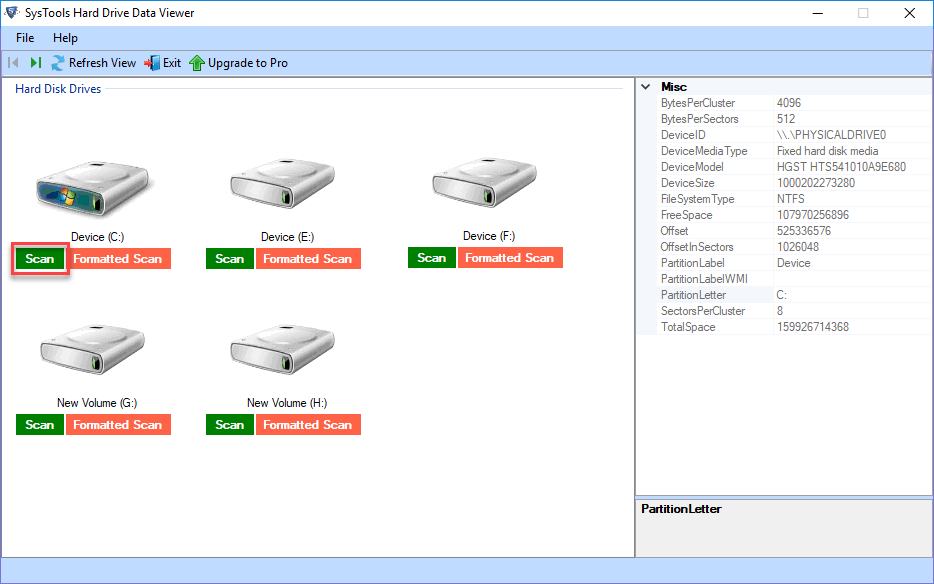Select the FileSystemType property row
Screen dimensions: 934x584
point(795,199)
